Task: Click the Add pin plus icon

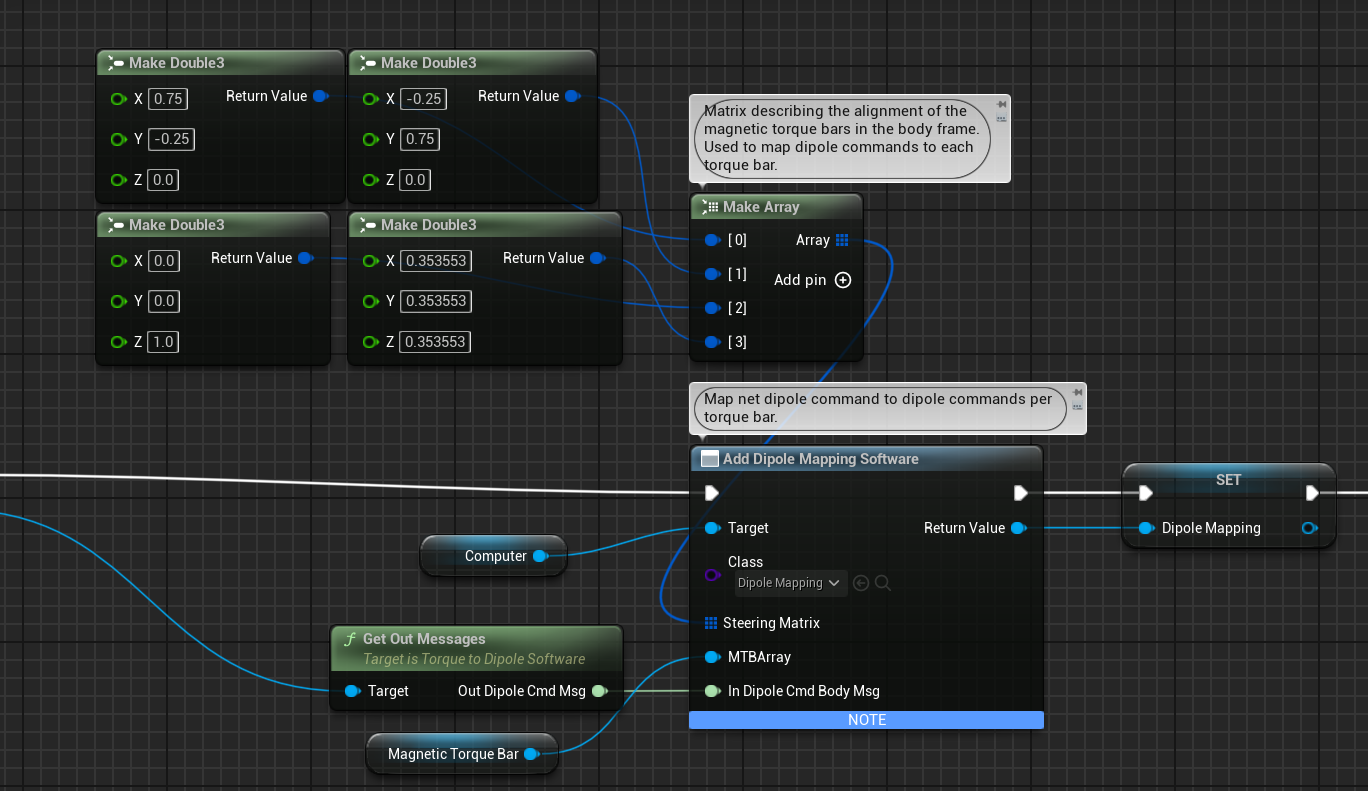Action: [843, 280]
